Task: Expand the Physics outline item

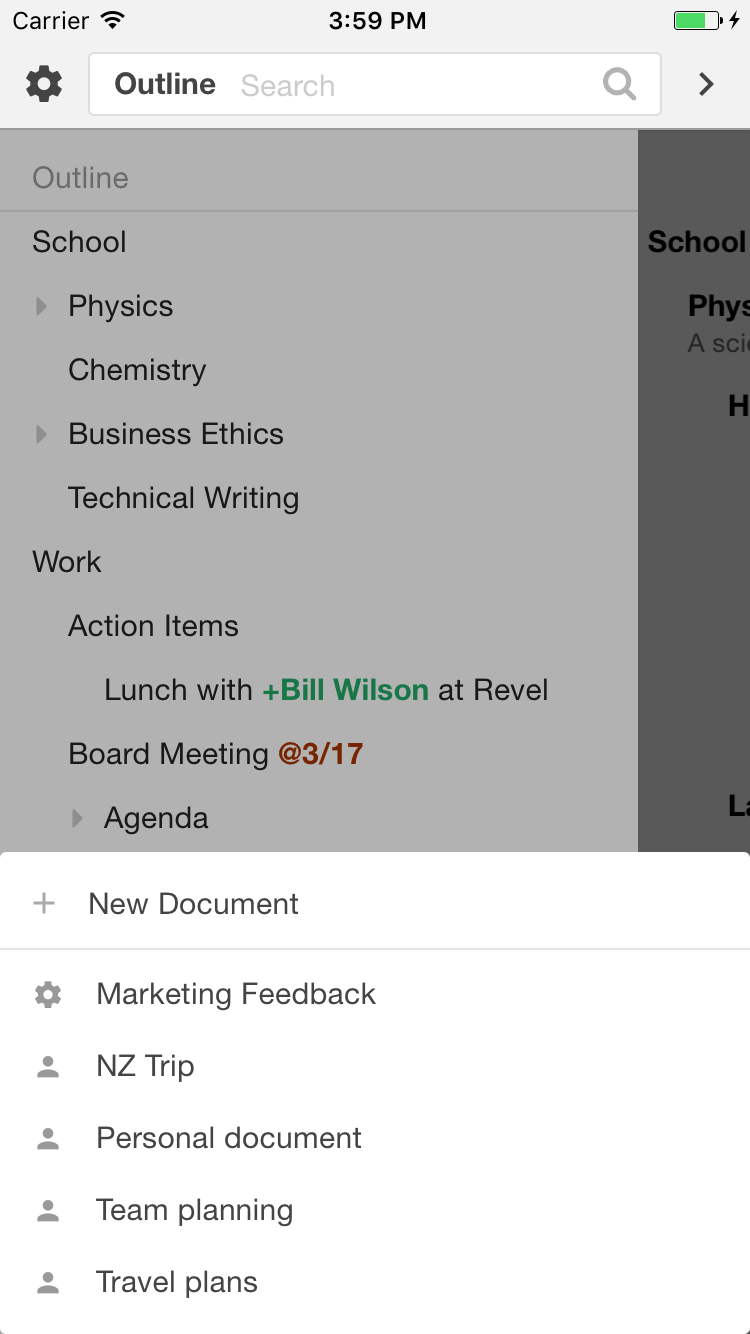Action: [42, 306]
